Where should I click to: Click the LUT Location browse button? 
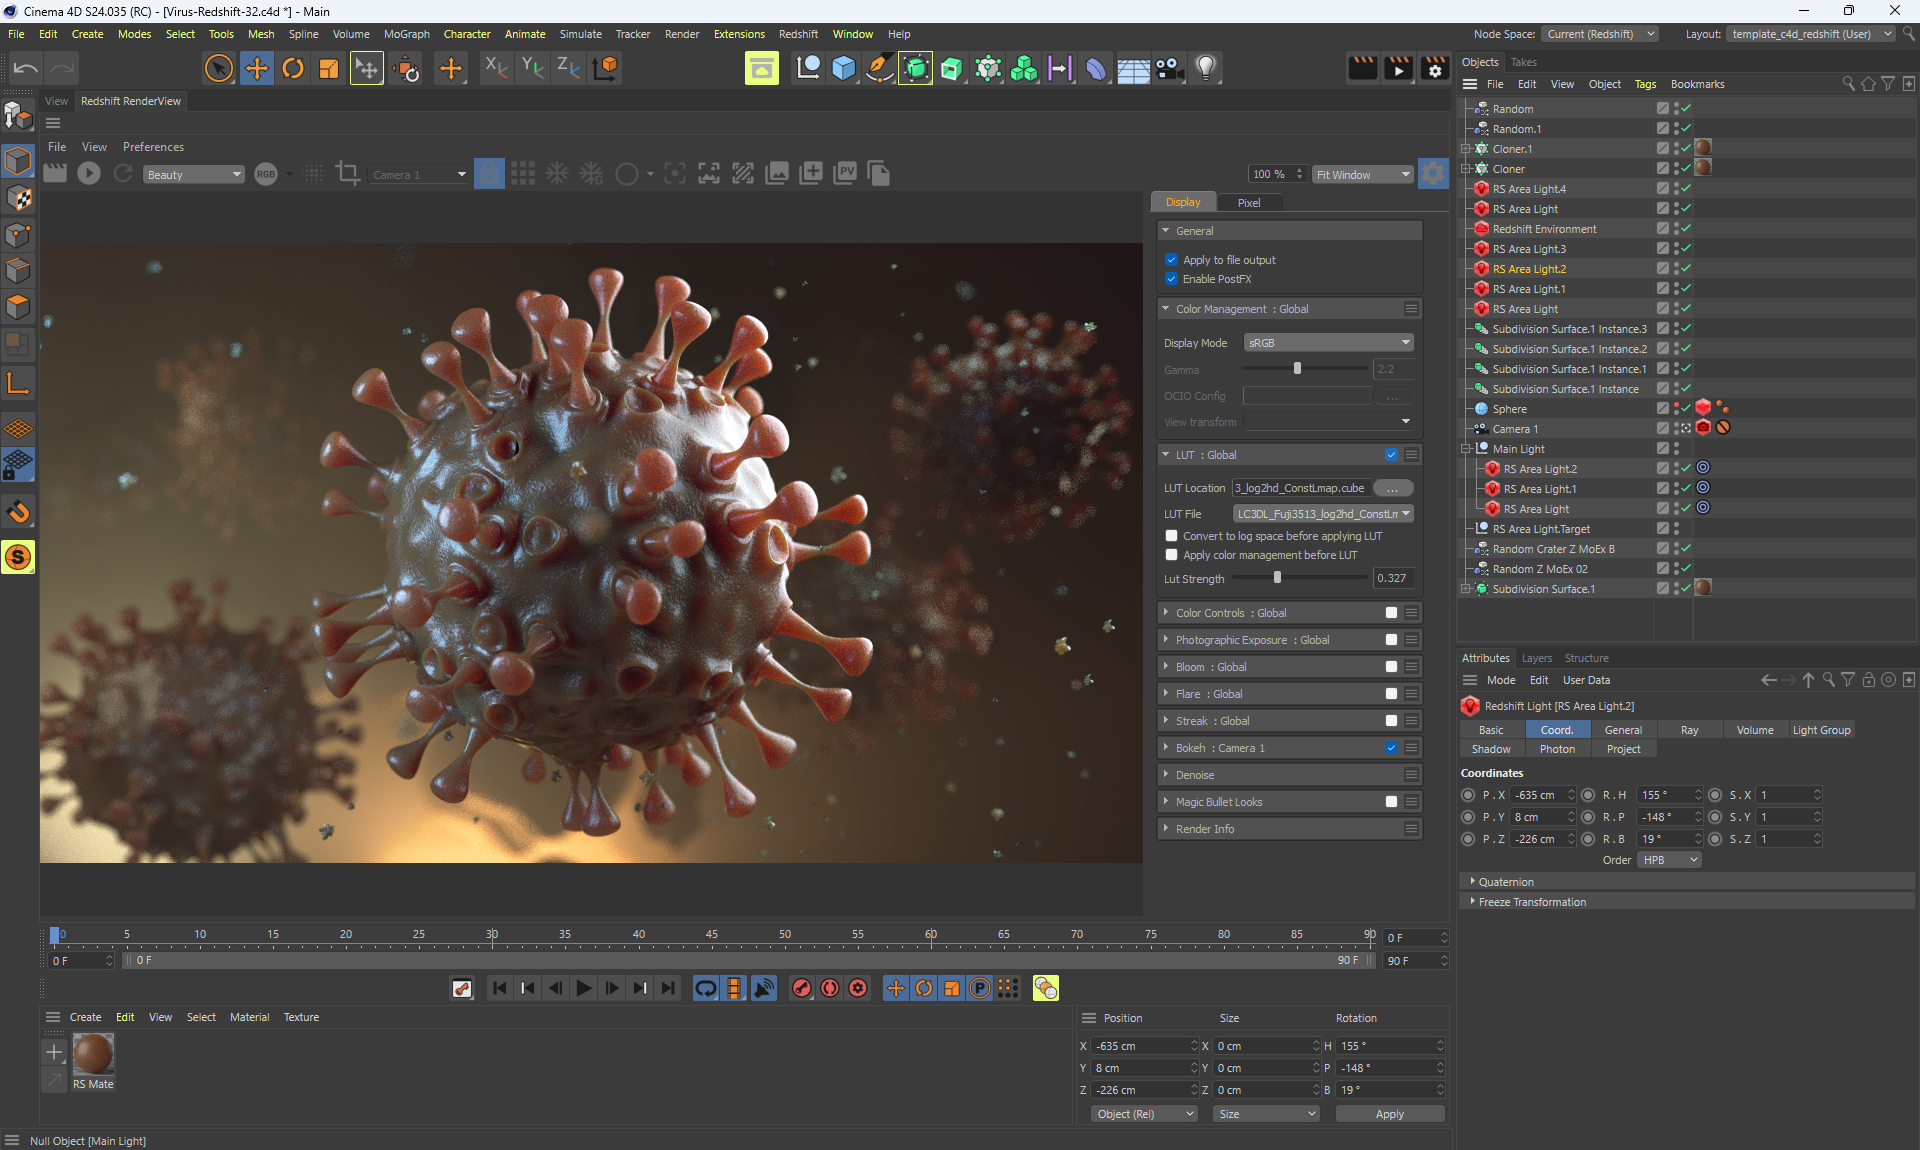(1392, 488)
